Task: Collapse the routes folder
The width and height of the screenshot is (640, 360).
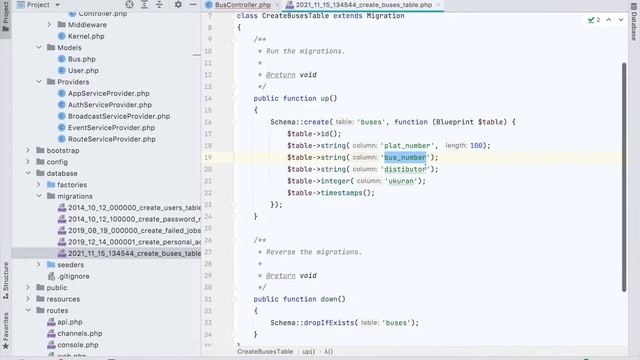Action: pos(28,310)
